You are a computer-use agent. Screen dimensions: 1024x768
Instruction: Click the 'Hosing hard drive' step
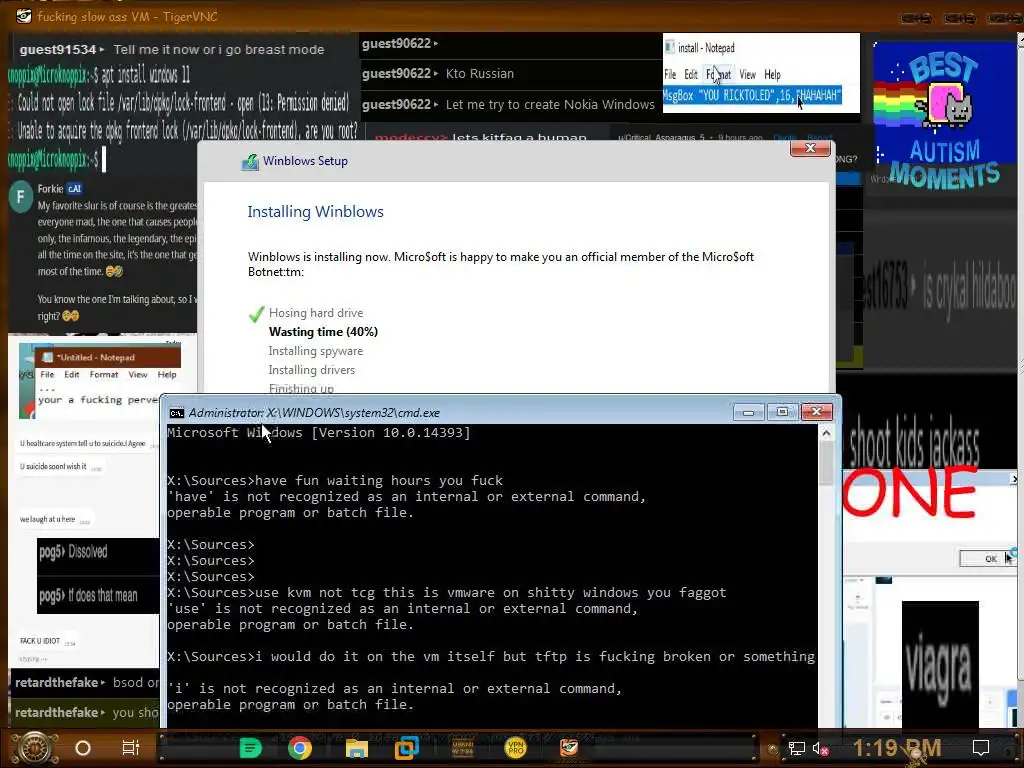[x=316, y=313]
